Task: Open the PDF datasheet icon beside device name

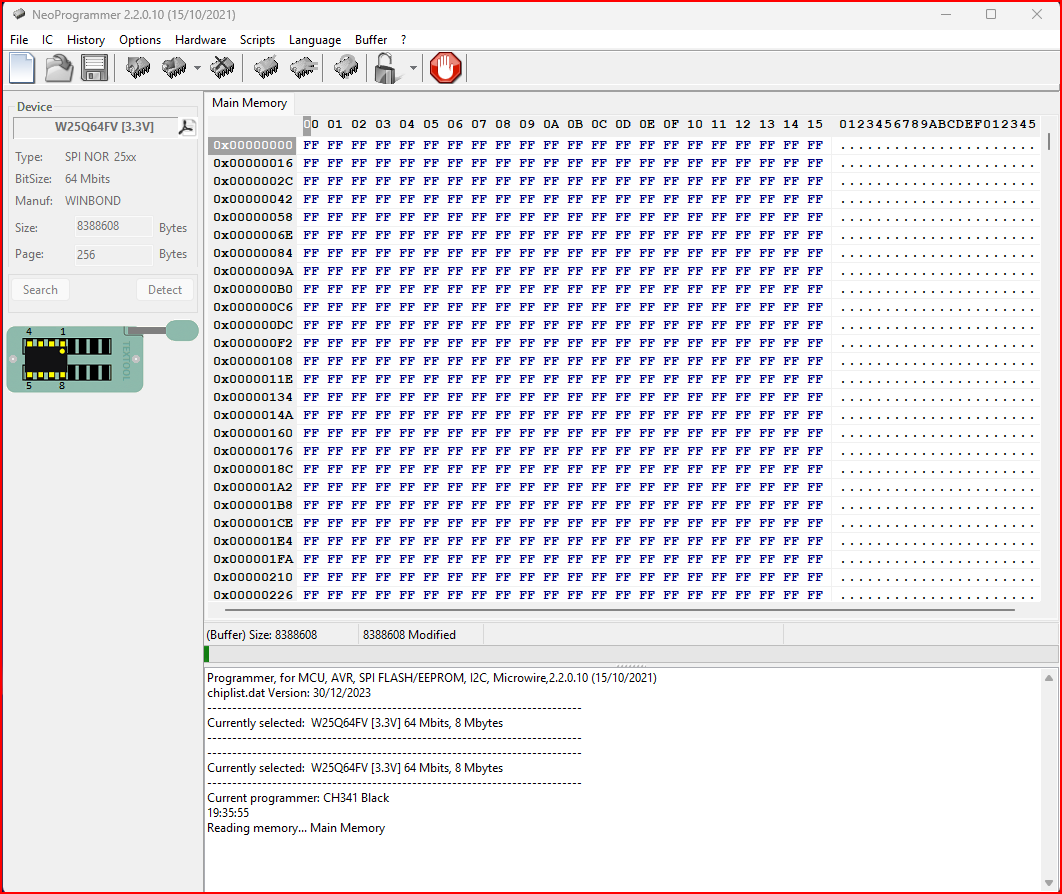Action: pos(186,127)
